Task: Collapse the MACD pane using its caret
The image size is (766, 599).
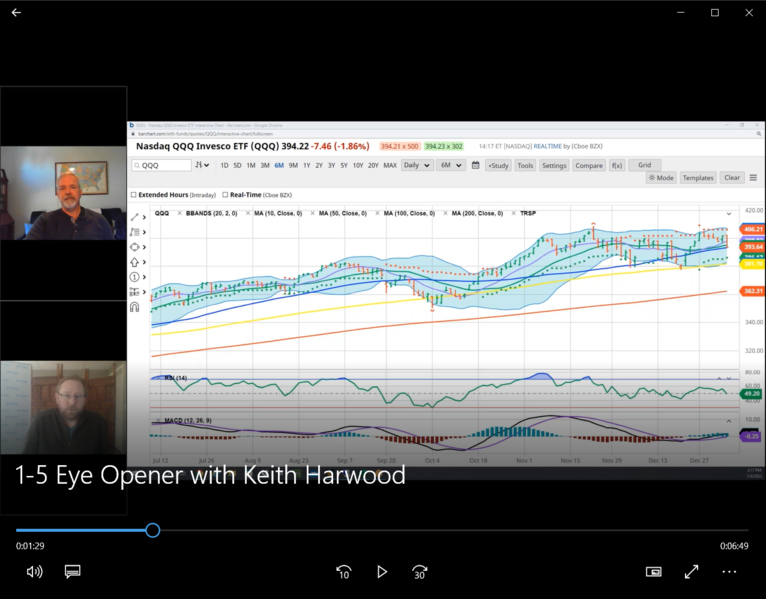Action: pos(729,421)
